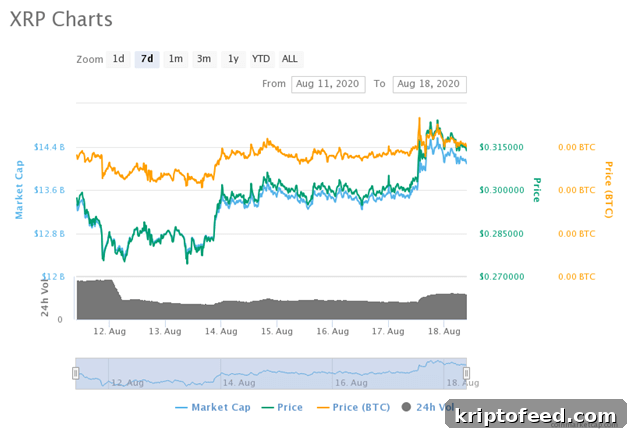Edit the From date Aug 11, 2020
Screen dimensions: 628x433
click(328, 84)
